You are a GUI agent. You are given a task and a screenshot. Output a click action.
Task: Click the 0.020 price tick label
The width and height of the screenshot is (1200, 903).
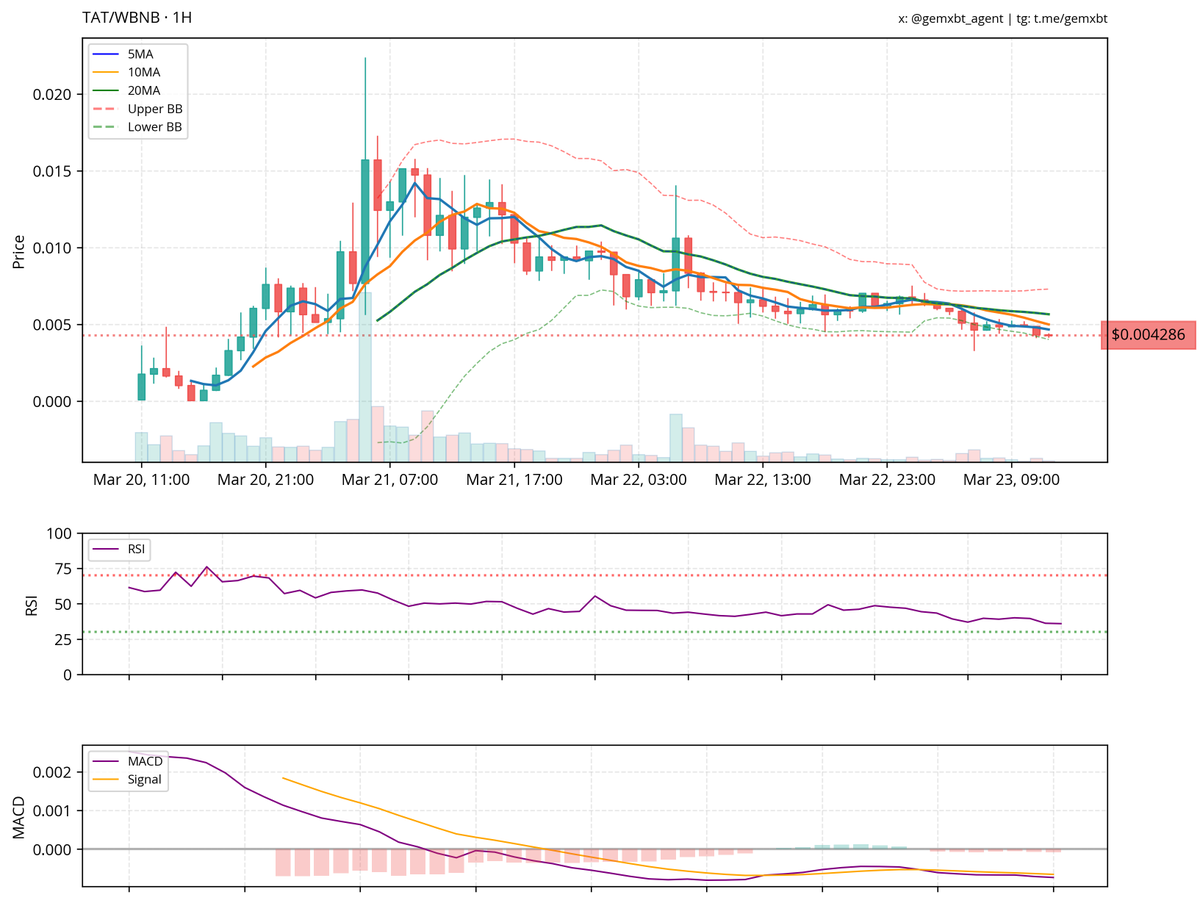[52, 94]
